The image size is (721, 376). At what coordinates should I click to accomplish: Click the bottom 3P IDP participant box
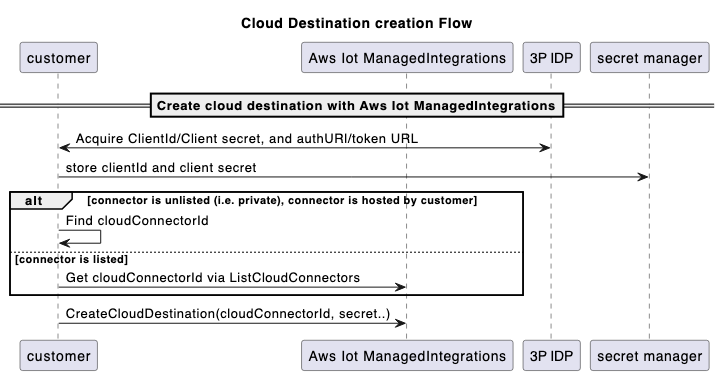click(x=551, y=355)
